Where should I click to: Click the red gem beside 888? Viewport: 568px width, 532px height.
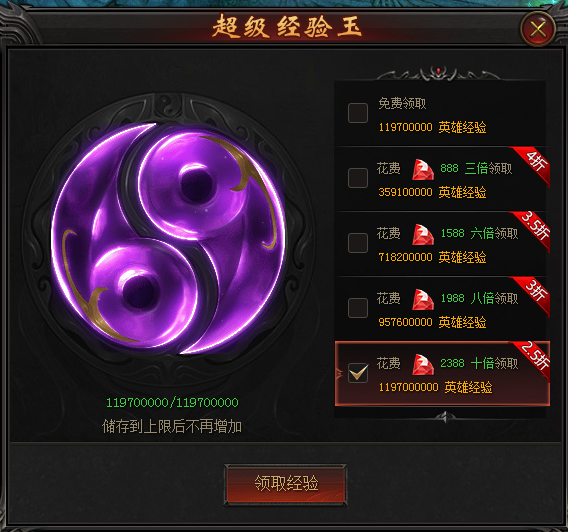[x=423, y=169]
